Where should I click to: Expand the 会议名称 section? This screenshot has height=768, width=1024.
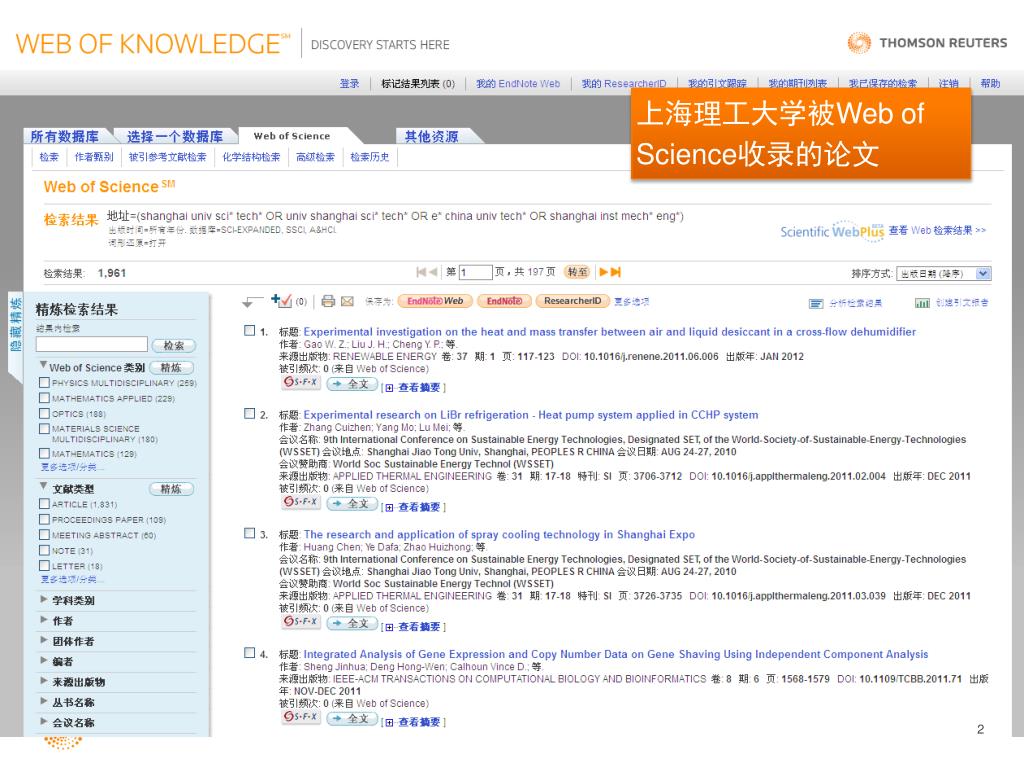(43, 722)
